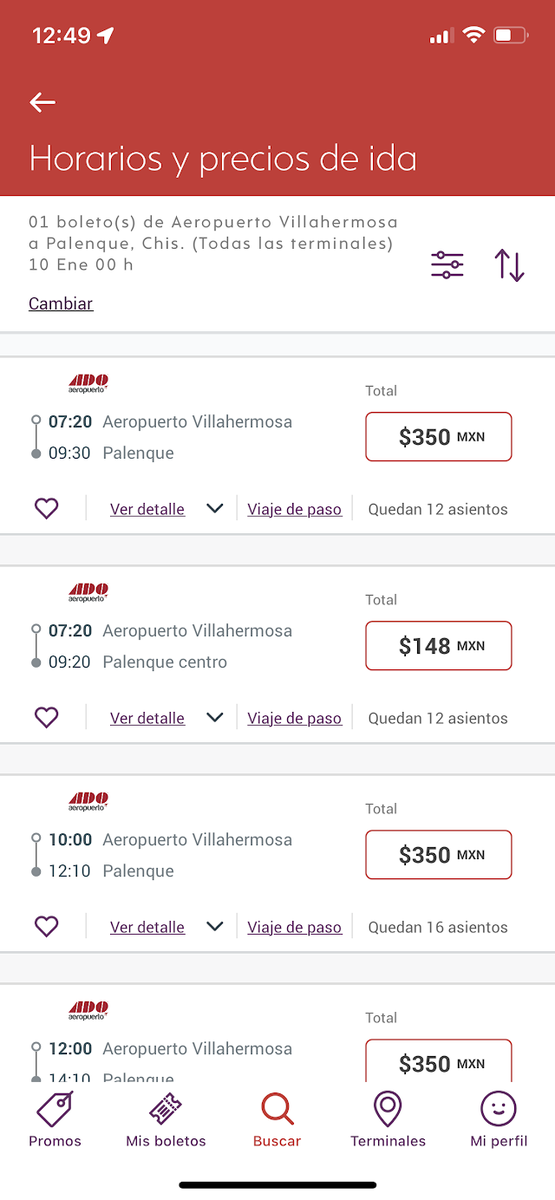Open Terminales location pin

pos(388,1109)
